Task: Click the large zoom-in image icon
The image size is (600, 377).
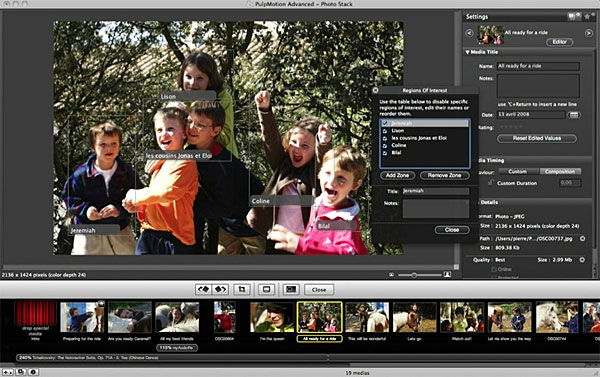Action: click(x=447, y=274)
